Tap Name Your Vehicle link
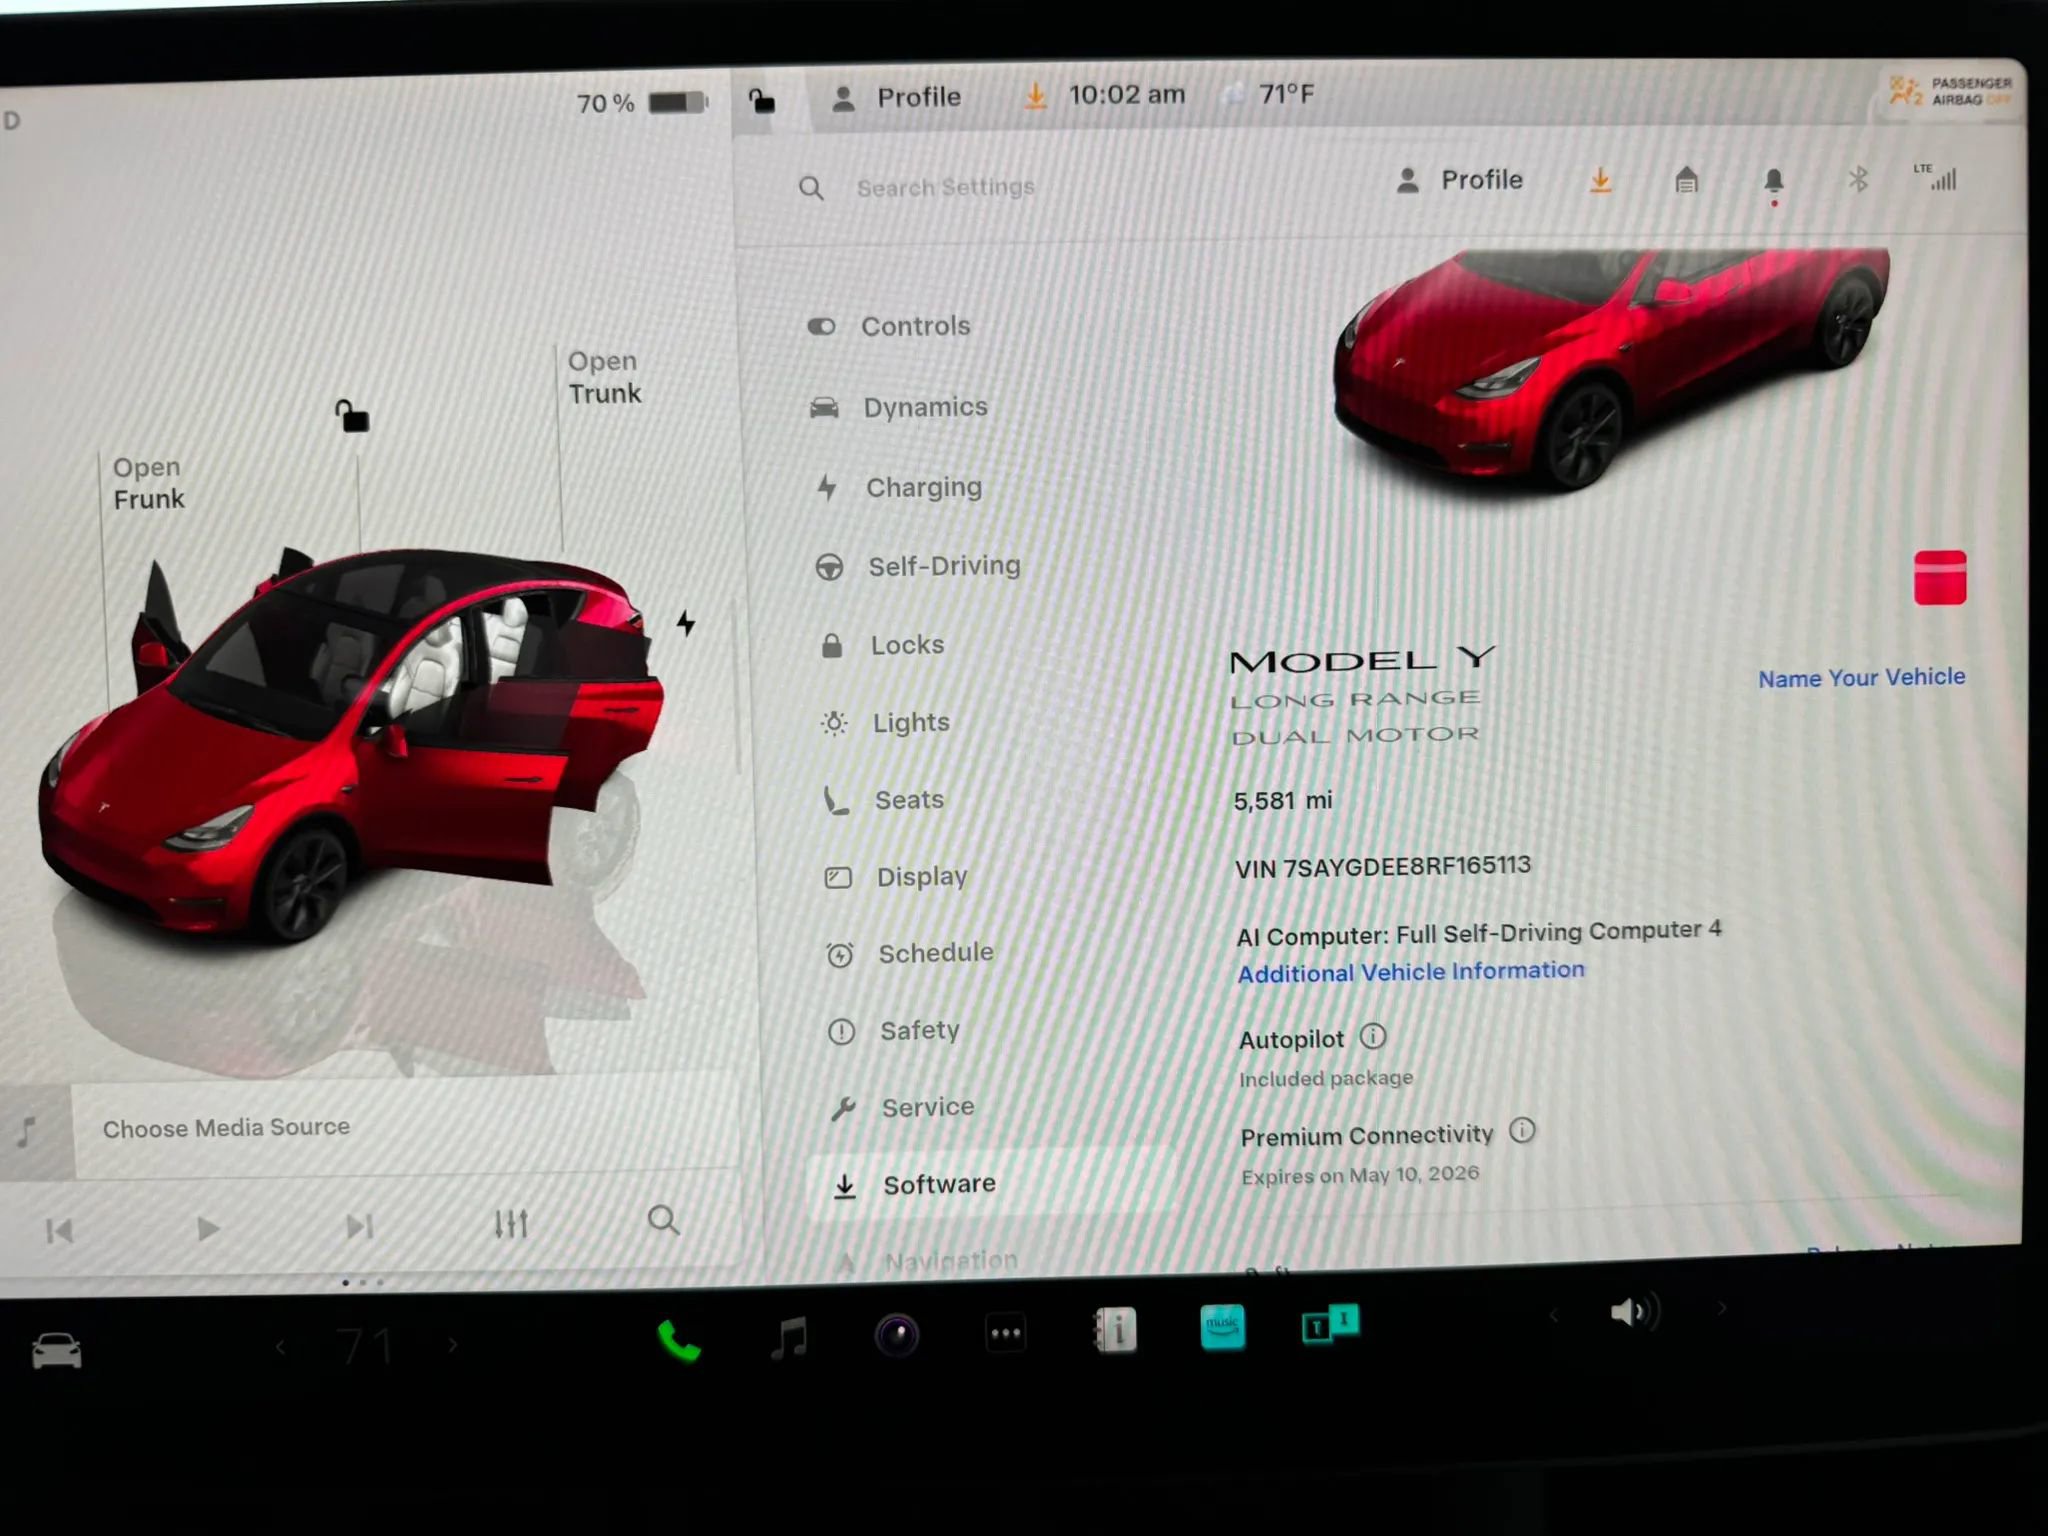Viewport: 2048px width, 1536px height. 1861,678
